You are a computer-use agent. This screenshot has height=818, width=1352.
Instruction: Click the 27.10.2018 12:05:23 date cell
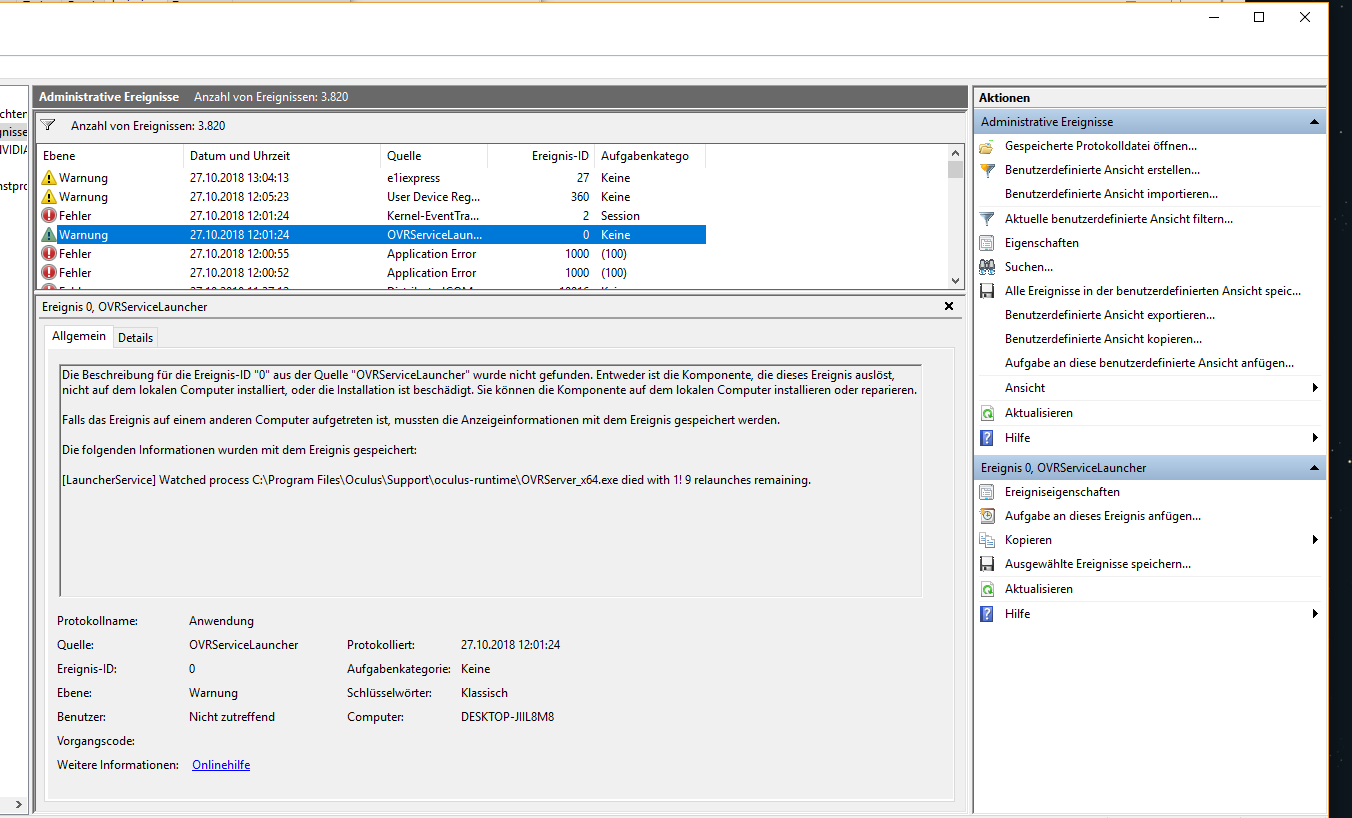(239, 197)
